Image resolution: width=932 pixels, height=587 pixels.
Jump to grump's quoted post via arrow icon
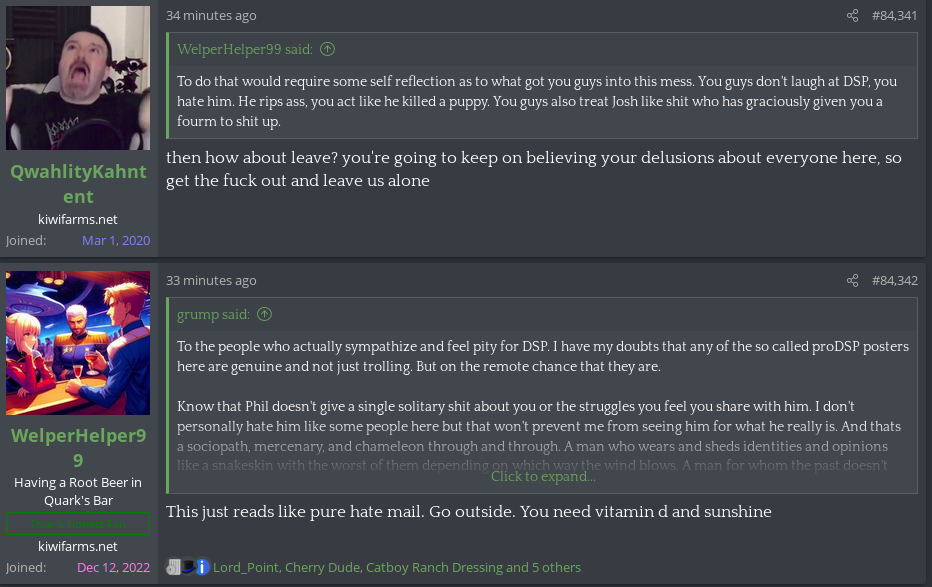point(265,314)
